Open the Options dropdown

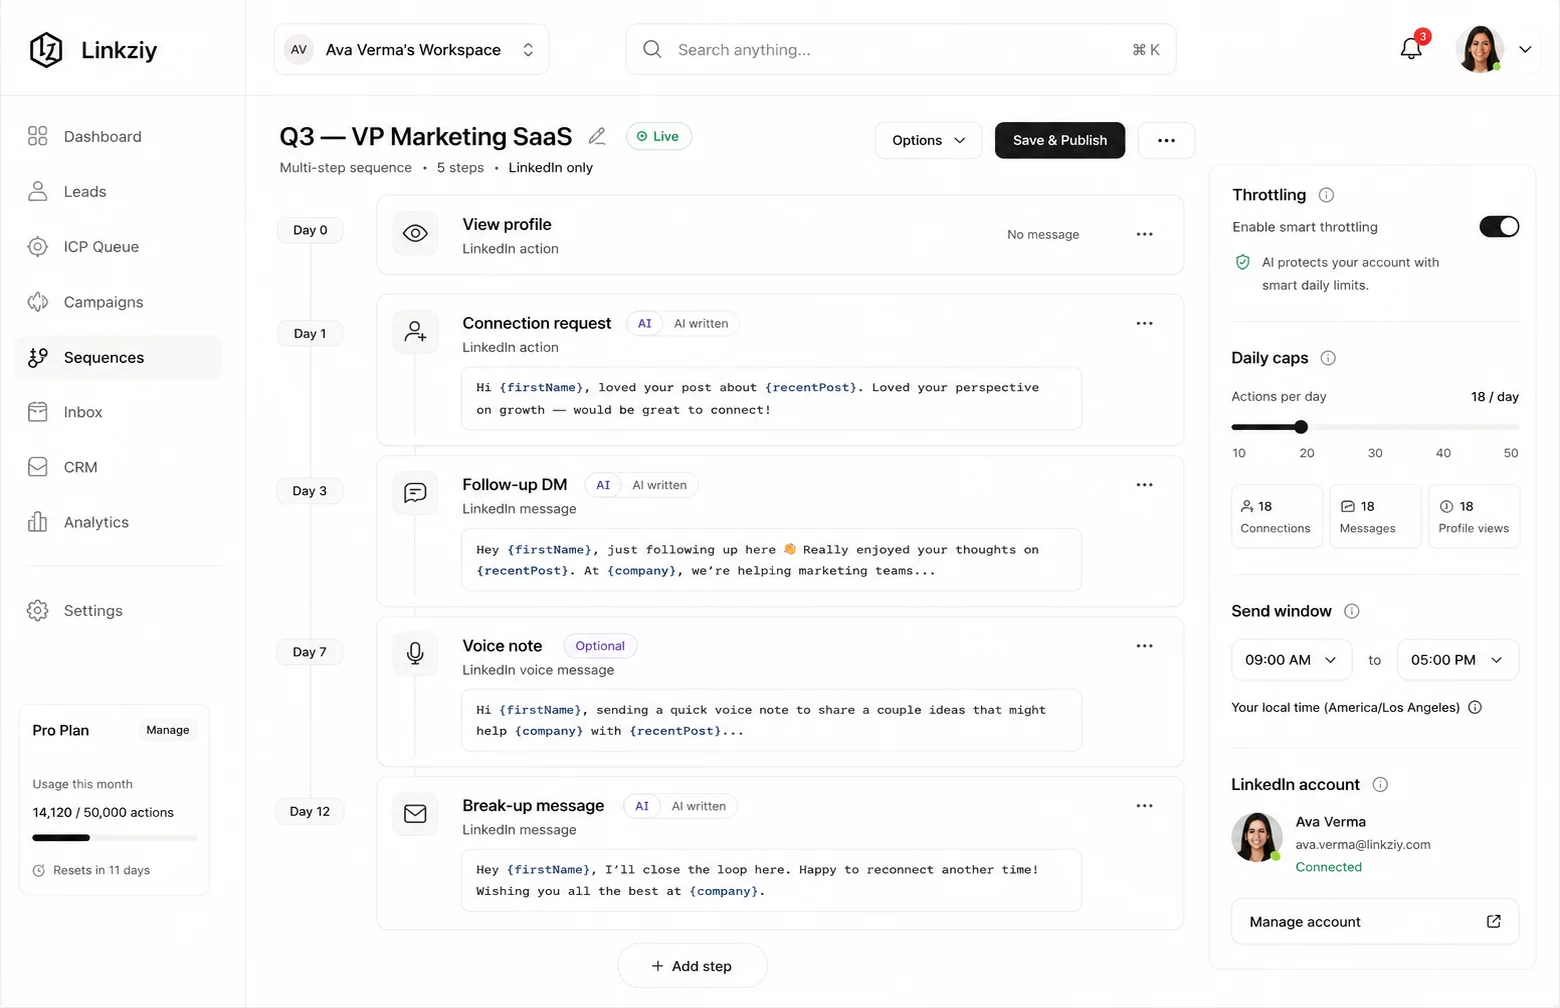928,140
